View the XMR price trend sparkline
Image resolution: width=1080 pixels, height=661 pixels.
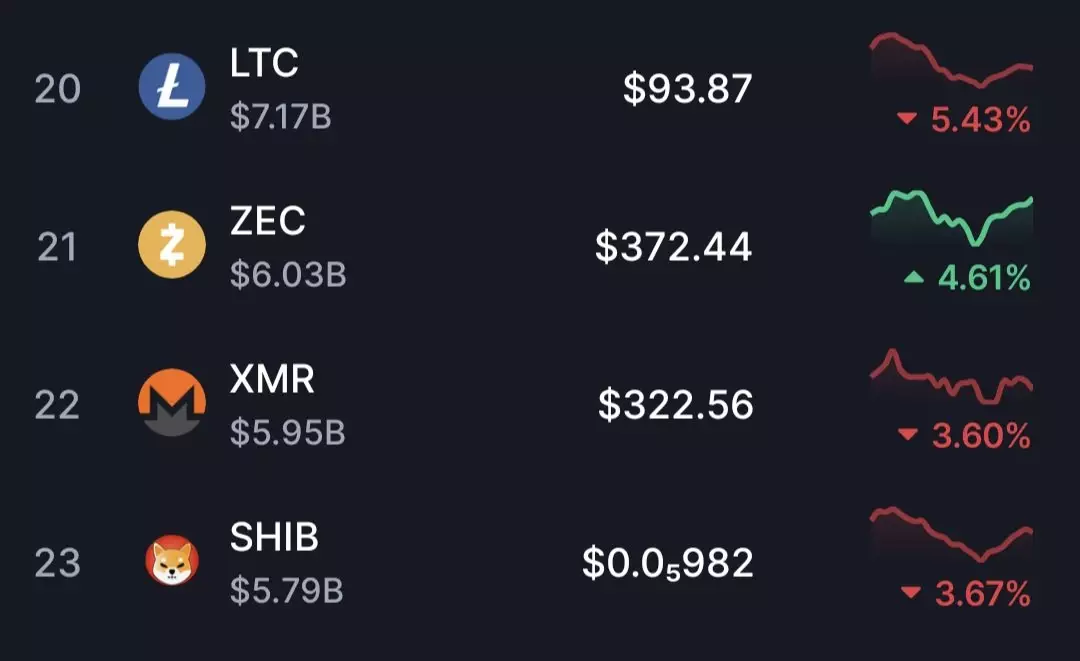(951, 377)
